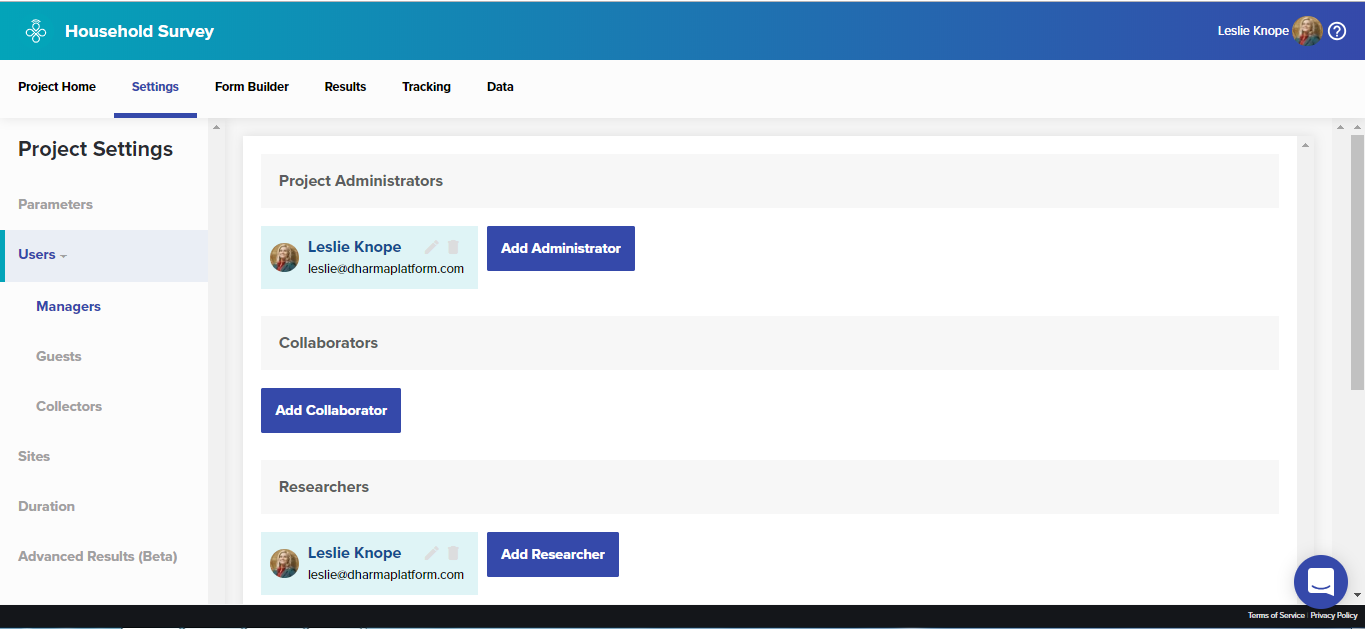The width and height of the screenshot is (1365, 629).
Task: Click the Researchers section header
Action: tap(770, 487)
